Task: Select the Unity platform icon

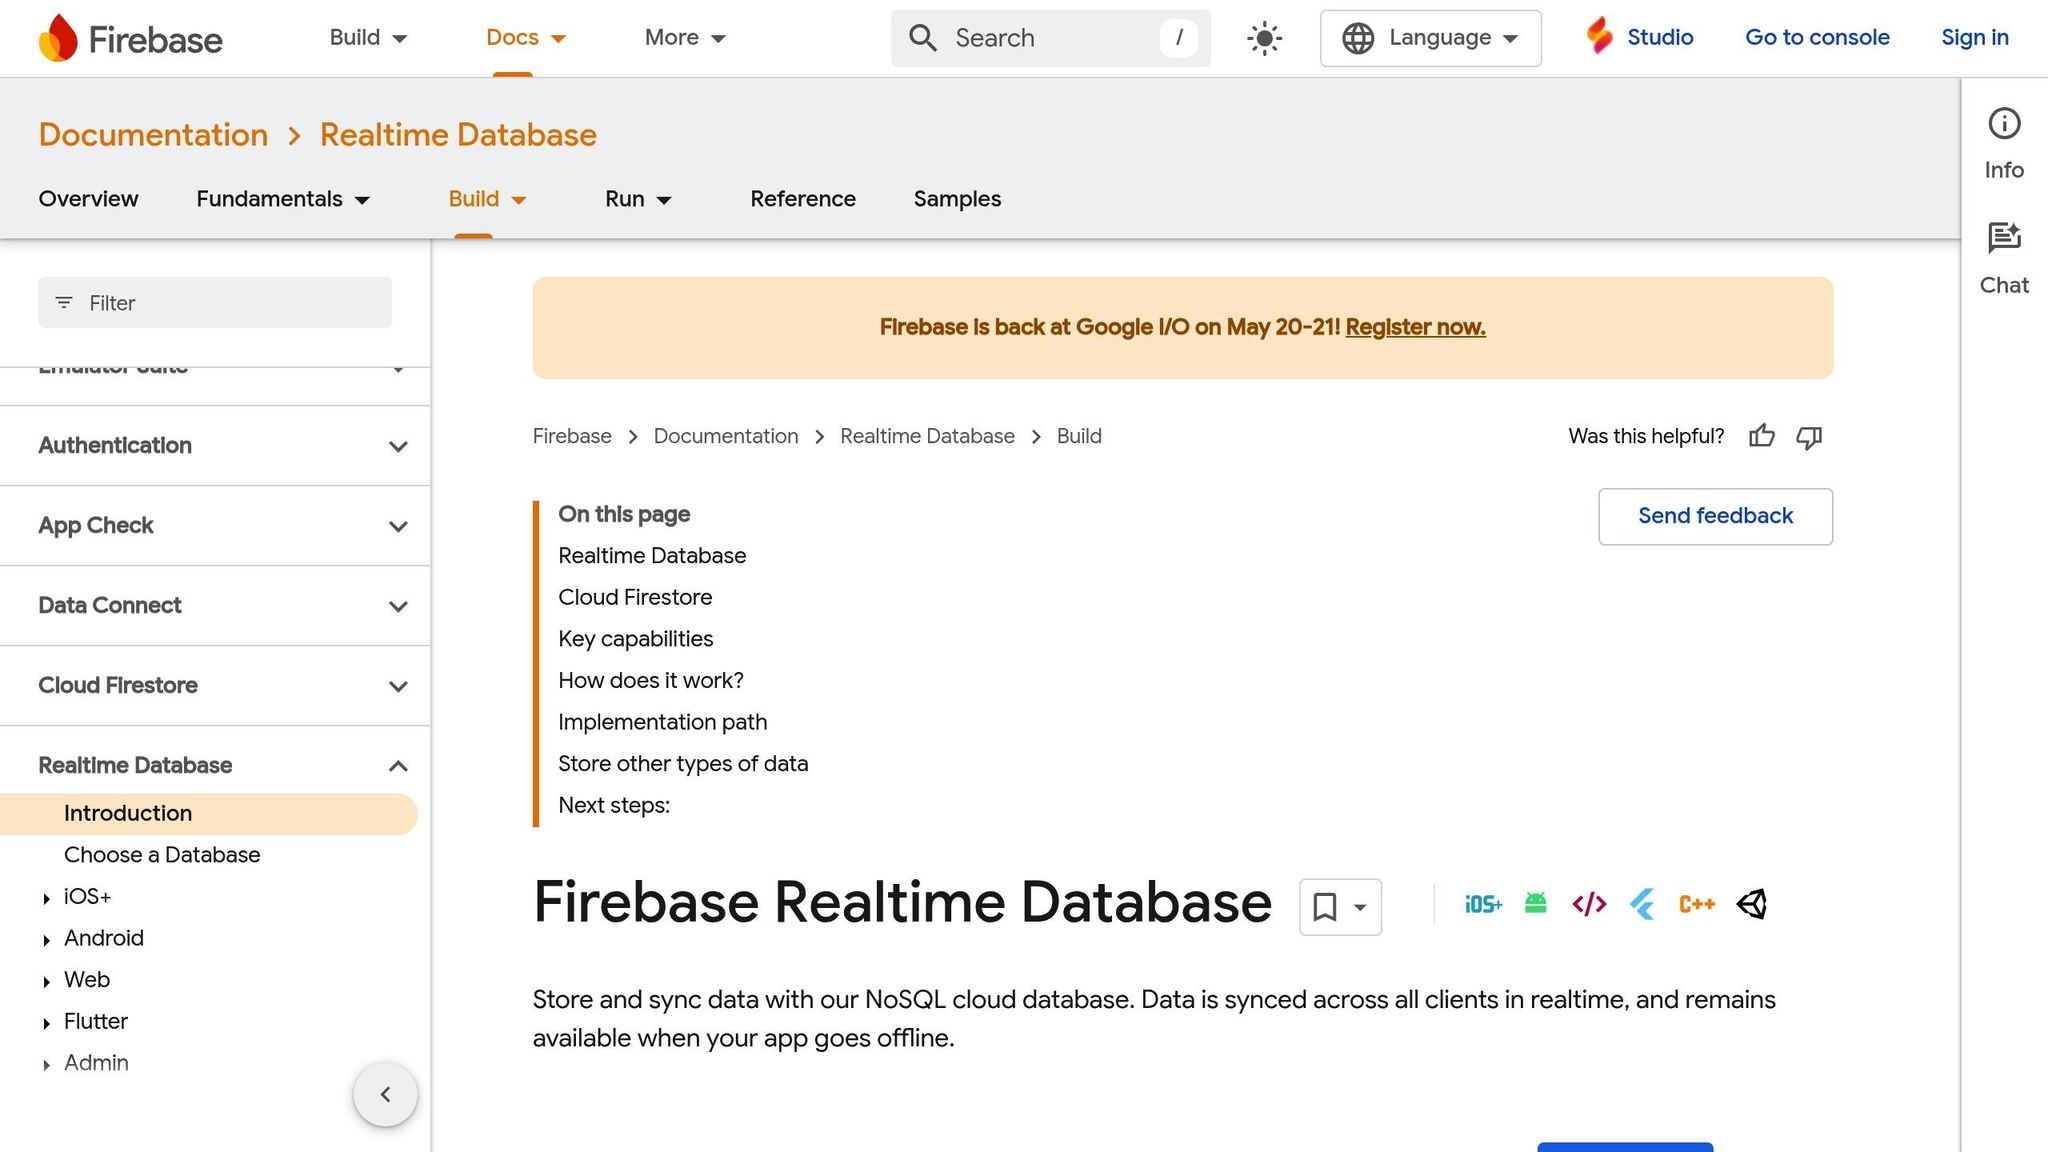Action: tap(1752, 905)
